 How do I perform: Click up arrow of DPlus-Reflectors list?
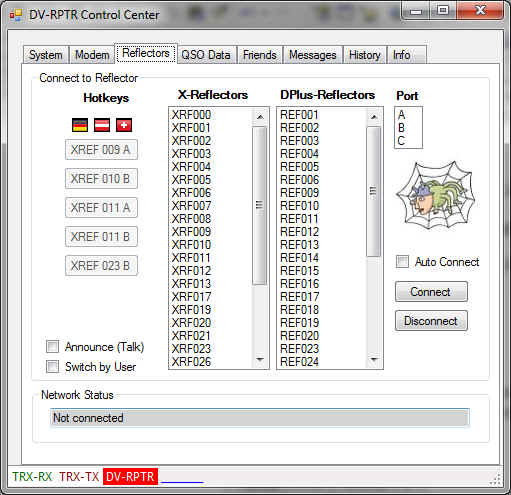(x=374, y=117)
